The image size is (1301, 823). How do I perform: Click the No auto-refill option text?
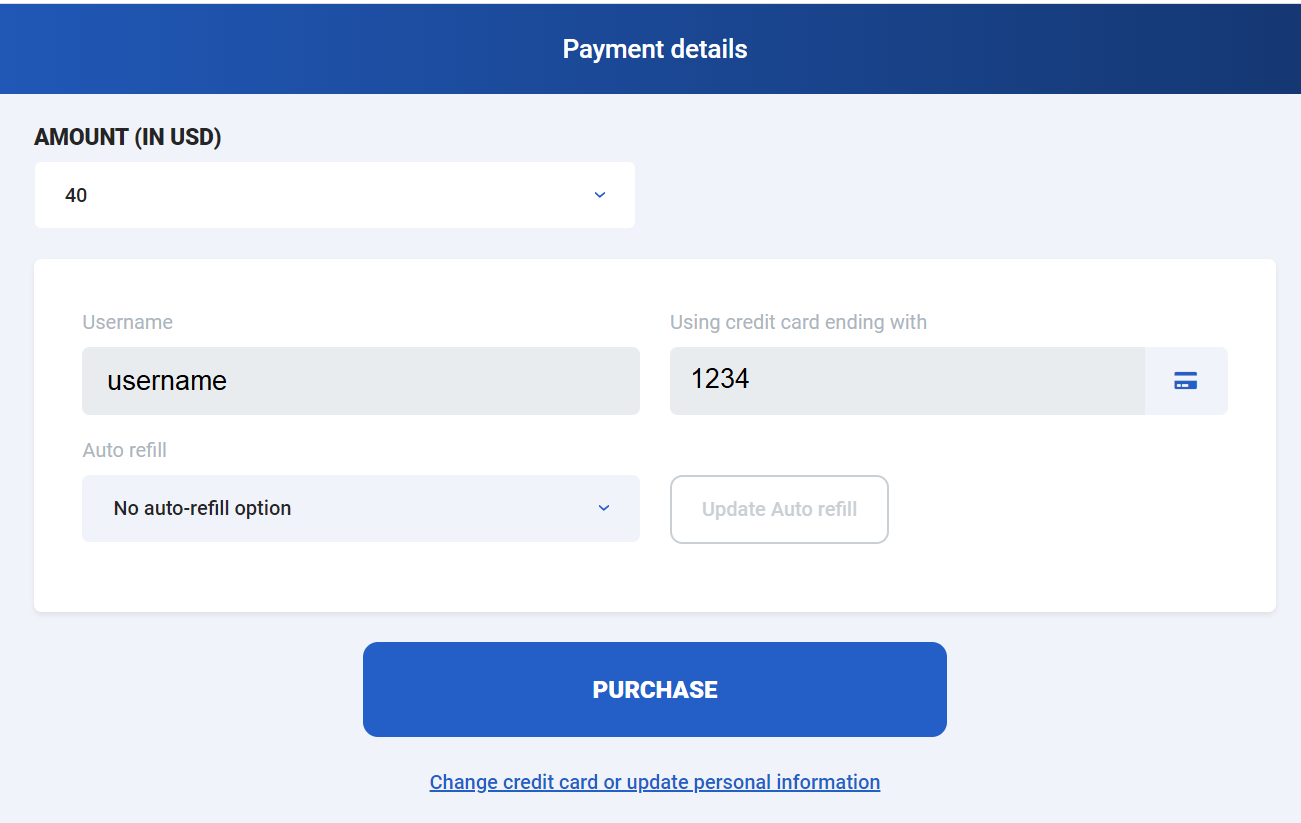pos(202,508)
